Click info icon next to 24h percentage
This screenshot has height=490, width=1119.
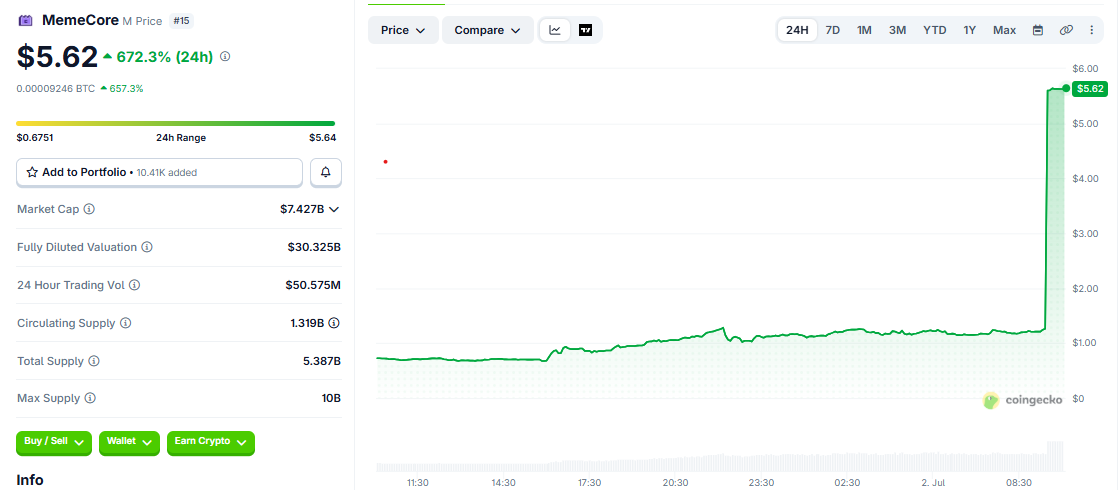pos(225,56)
